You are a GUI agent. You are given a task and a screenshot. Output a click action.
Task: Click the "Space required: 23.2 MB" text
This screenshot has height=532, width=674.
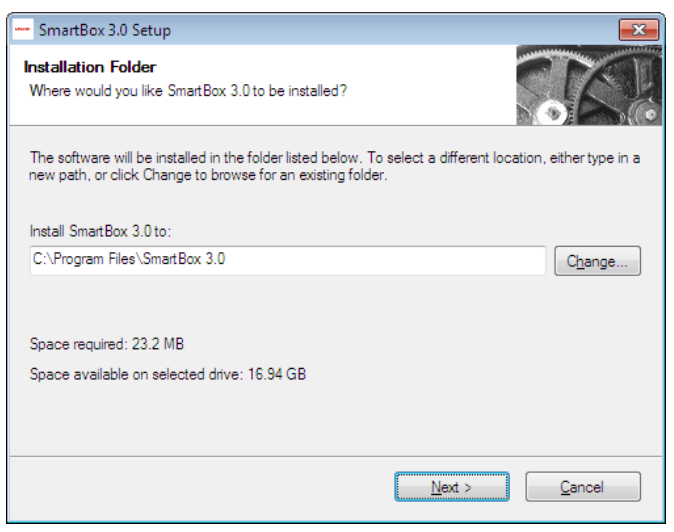click(x=107, y=345)
